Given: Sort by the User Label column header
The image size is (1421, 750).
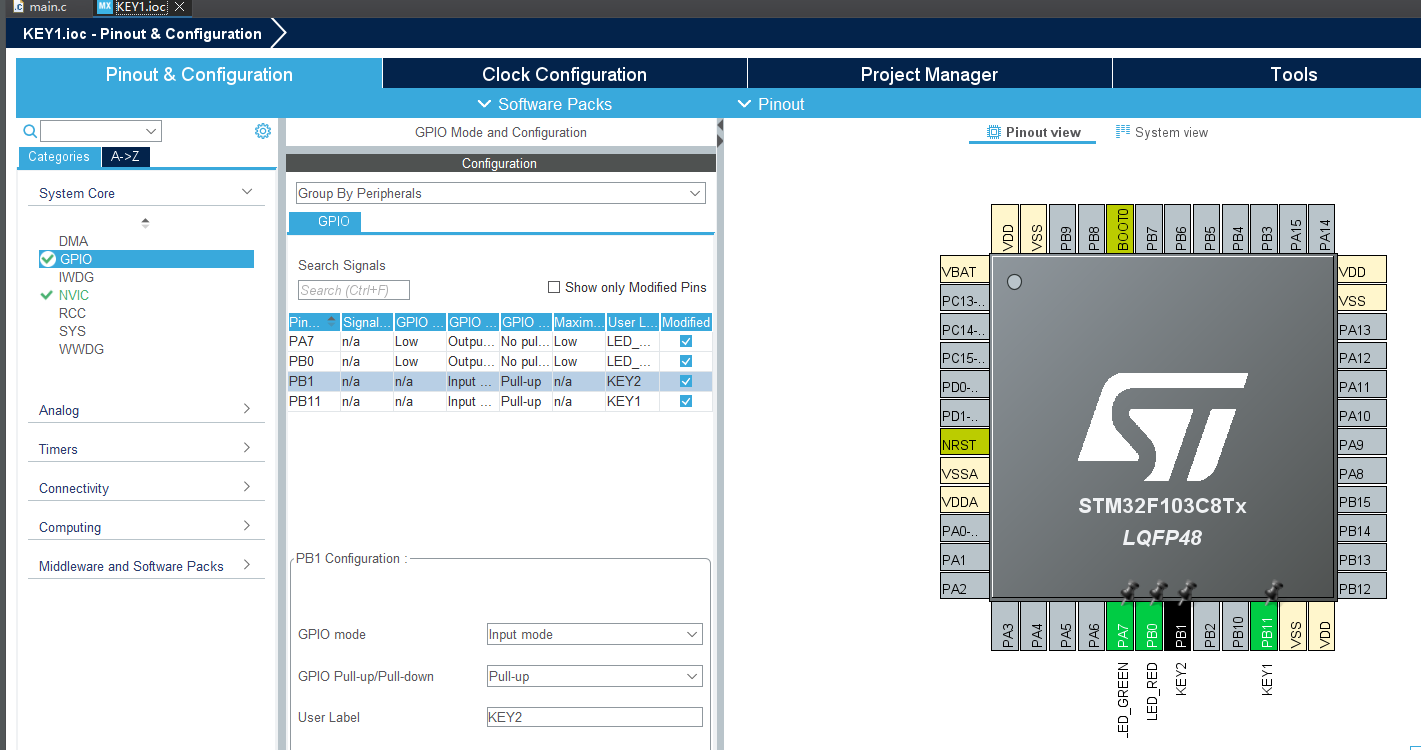Looking at the screenshot, I should [632, 322].
